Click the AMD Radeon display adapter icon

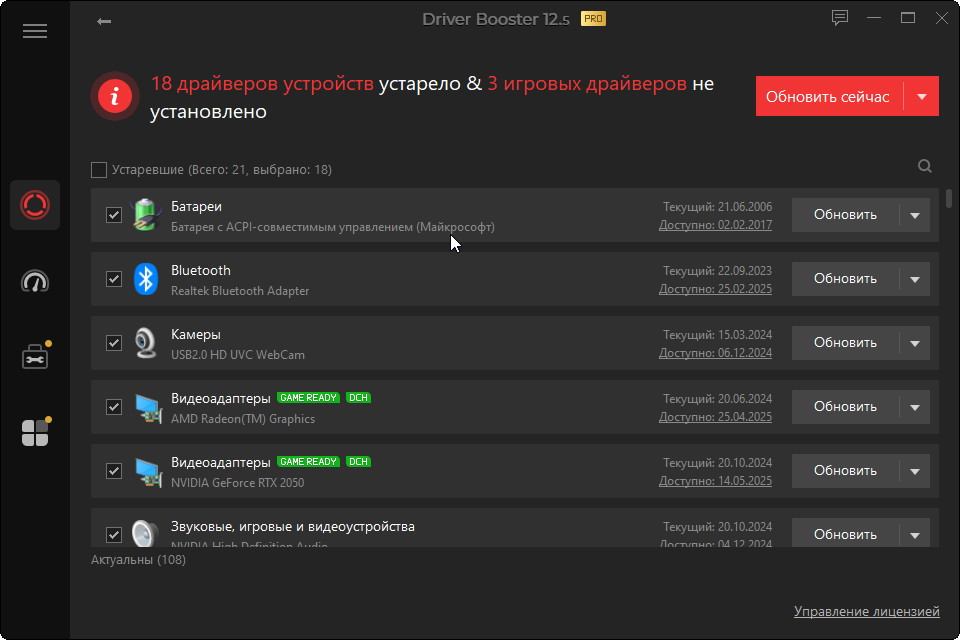(x=148, y=408)
